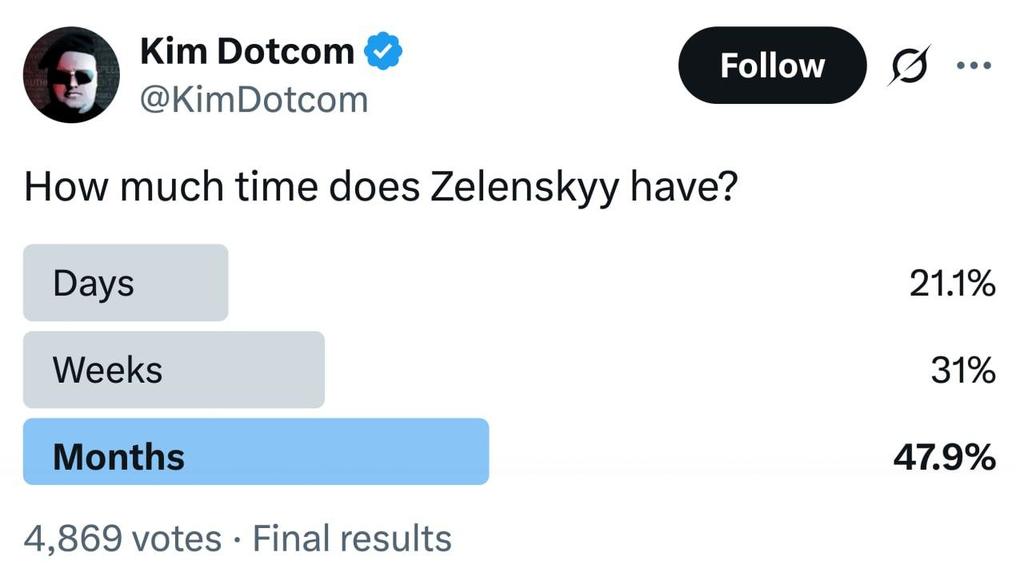The height and width of the screenshot is (576, 1024).
Task: Click the bold 47.9% Months result
Action: click(943, 458)
